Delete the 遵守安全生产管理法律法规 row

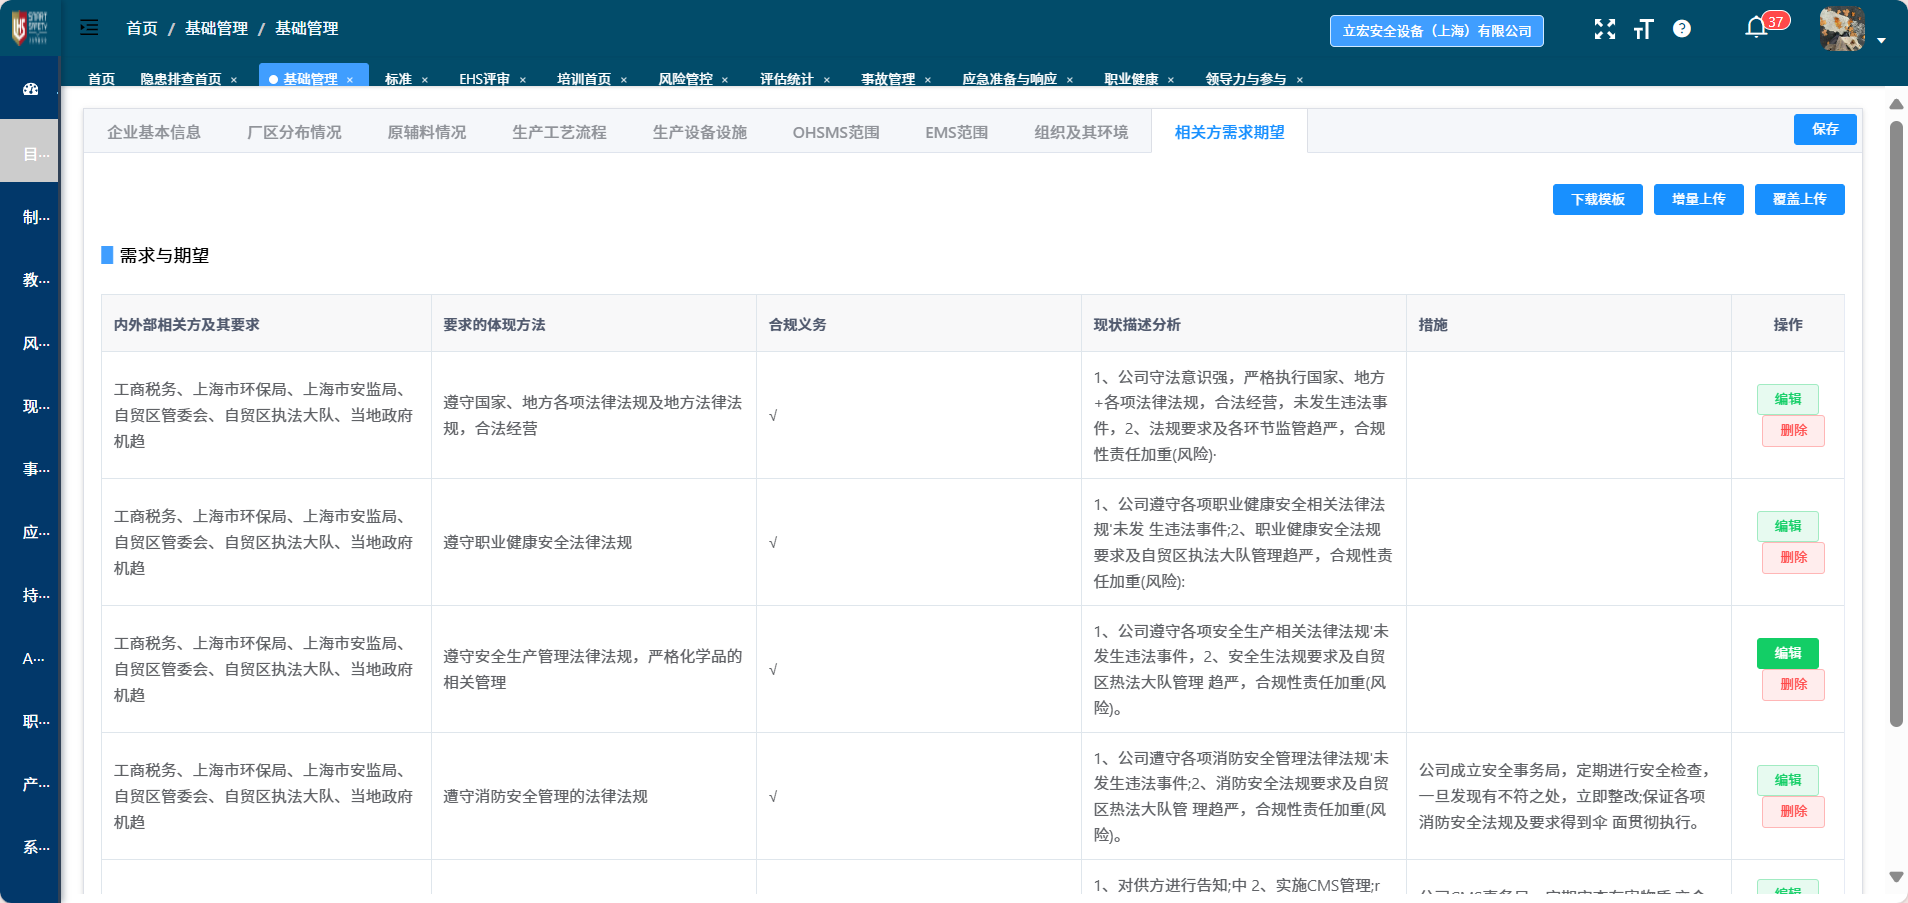pos(1794,684)
